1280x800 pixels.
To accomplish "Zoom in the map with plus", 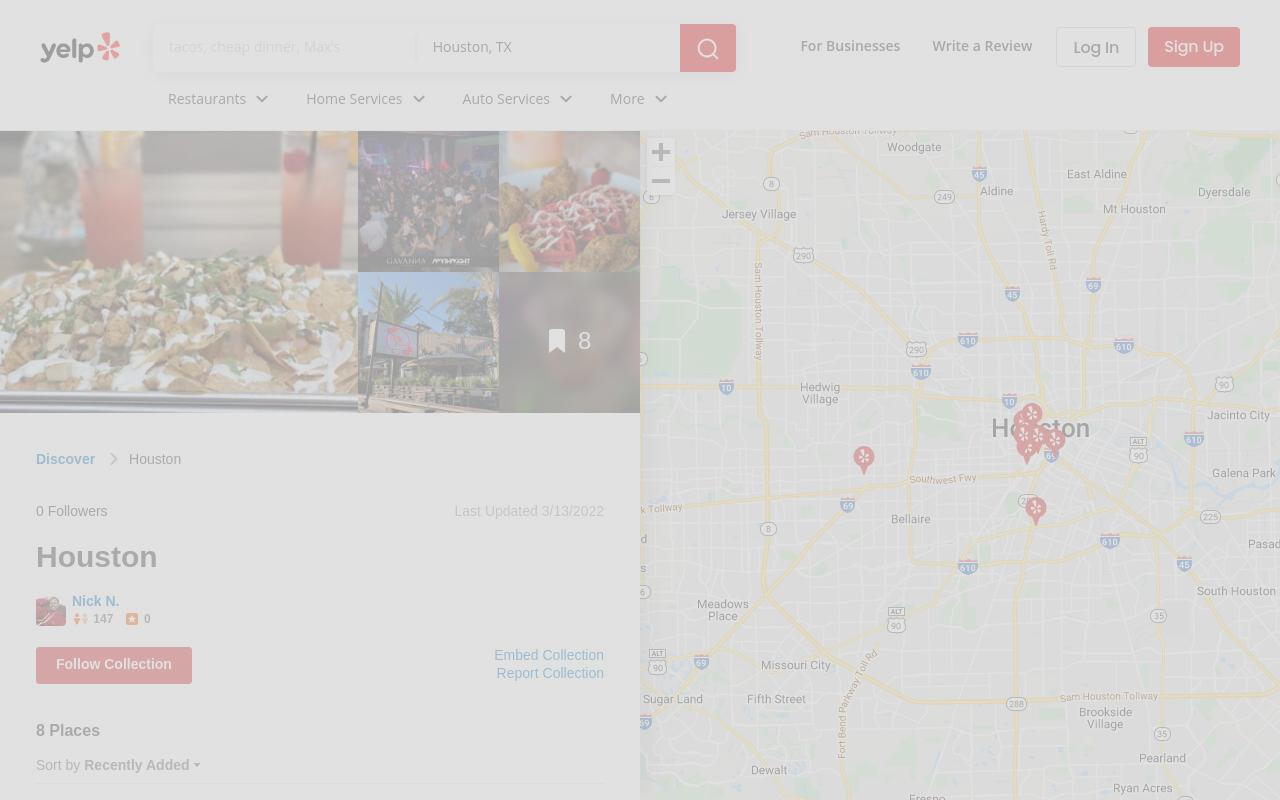I will tap(661, 152).
